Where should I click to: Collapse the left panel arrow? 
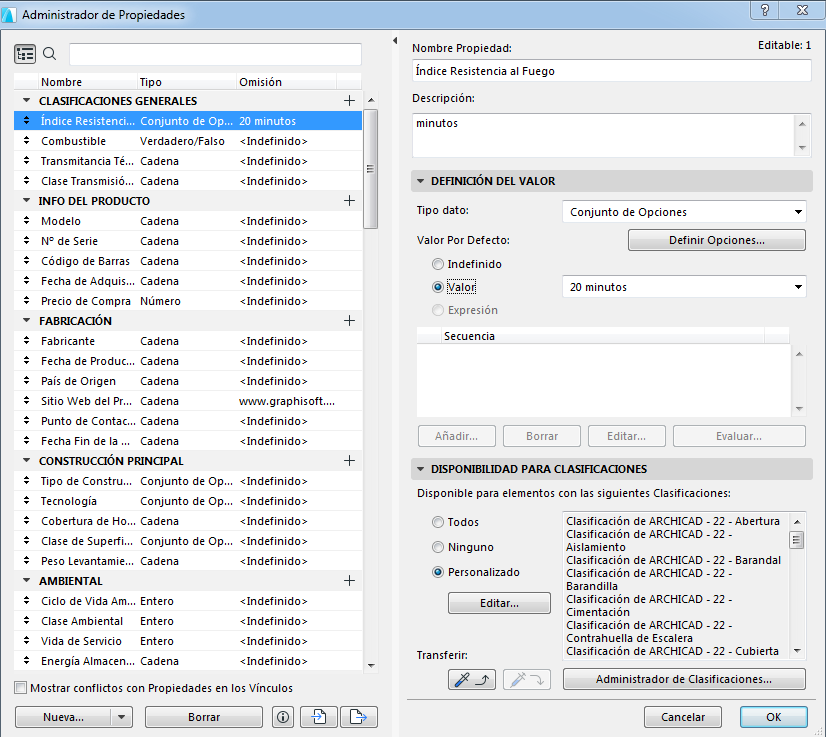click(395, 41)
